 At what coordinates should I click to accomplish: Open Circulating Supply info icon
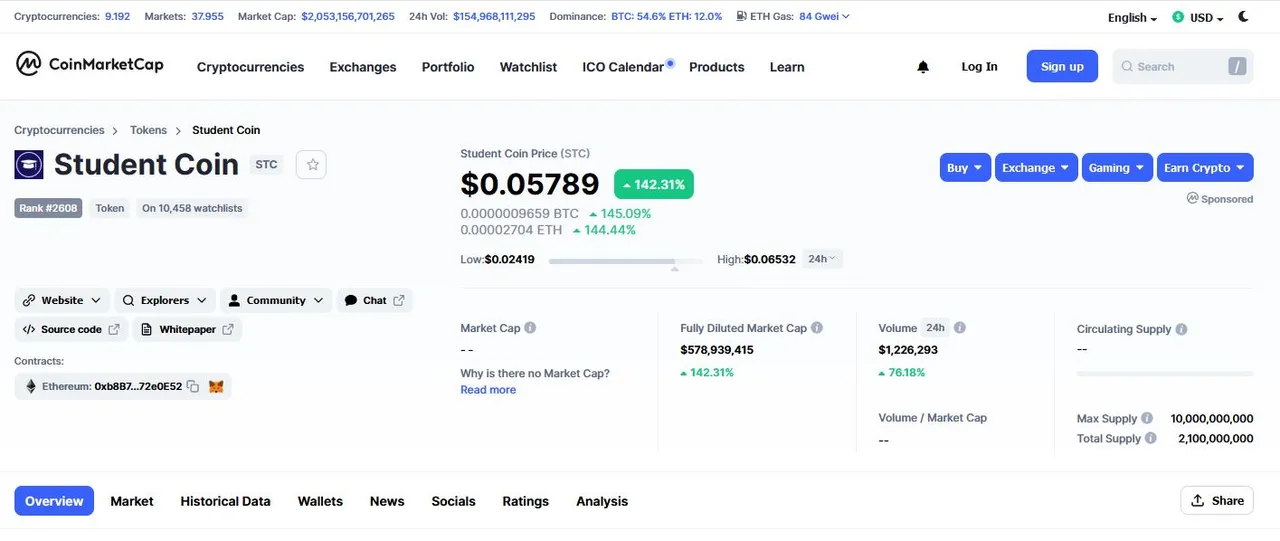pos(1181,329)
